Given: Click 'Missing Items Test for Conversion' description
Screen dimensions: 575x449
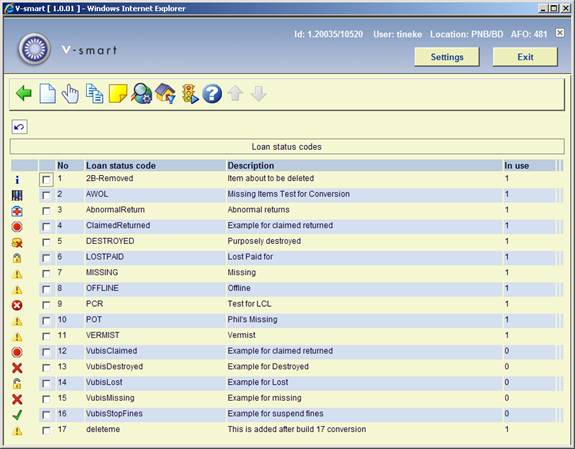Looking at the screenshot, I should tap(289, 194).
